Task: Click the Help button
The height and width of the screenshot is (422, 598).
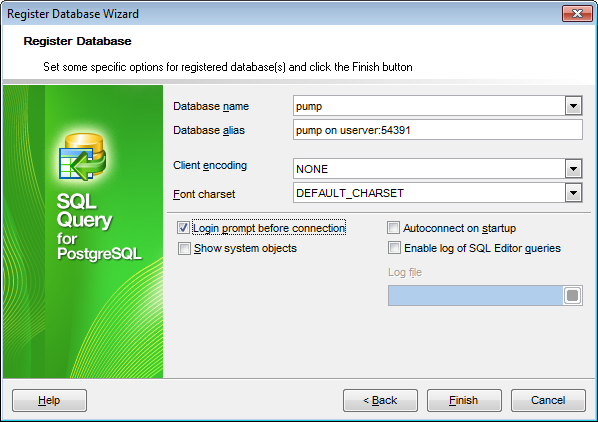Action: click(x=49, y=400)
